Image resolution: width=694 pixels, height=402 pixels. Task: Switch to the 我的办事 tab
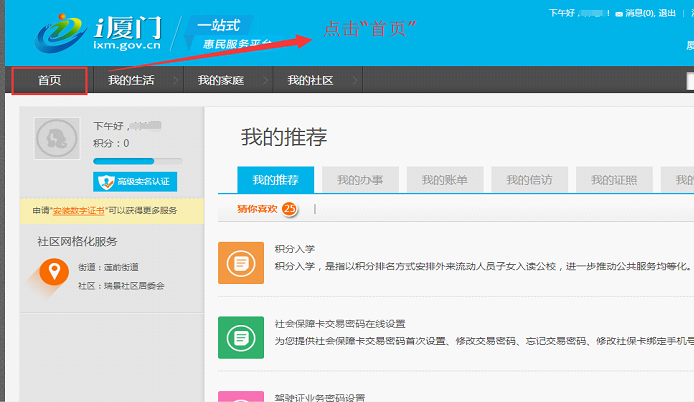pyautogui.click(x=360, y=180)
